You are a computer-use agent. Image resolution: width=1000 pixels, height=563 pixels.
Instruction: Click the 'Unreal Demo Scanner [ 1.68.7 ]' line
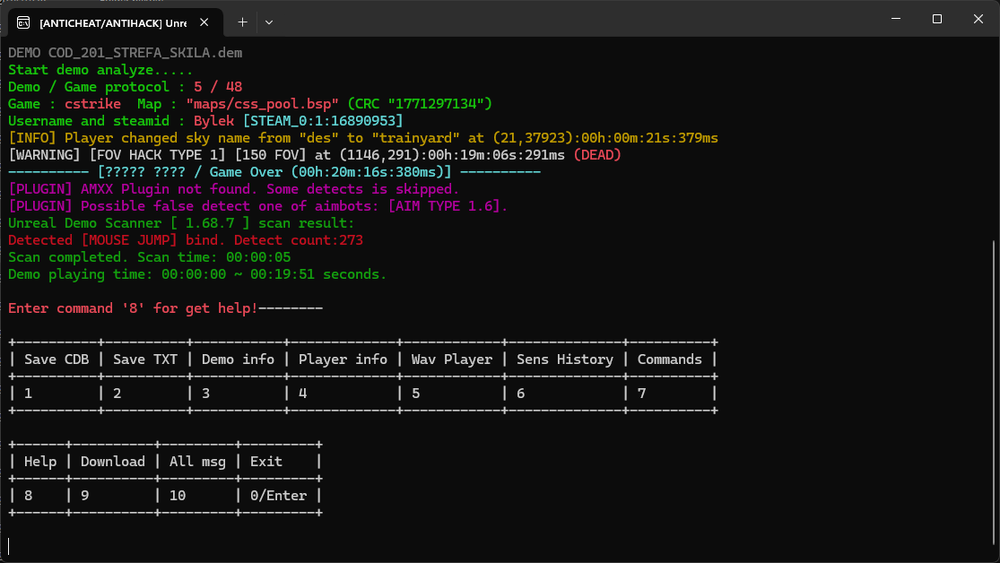click(x=181, y=223)
